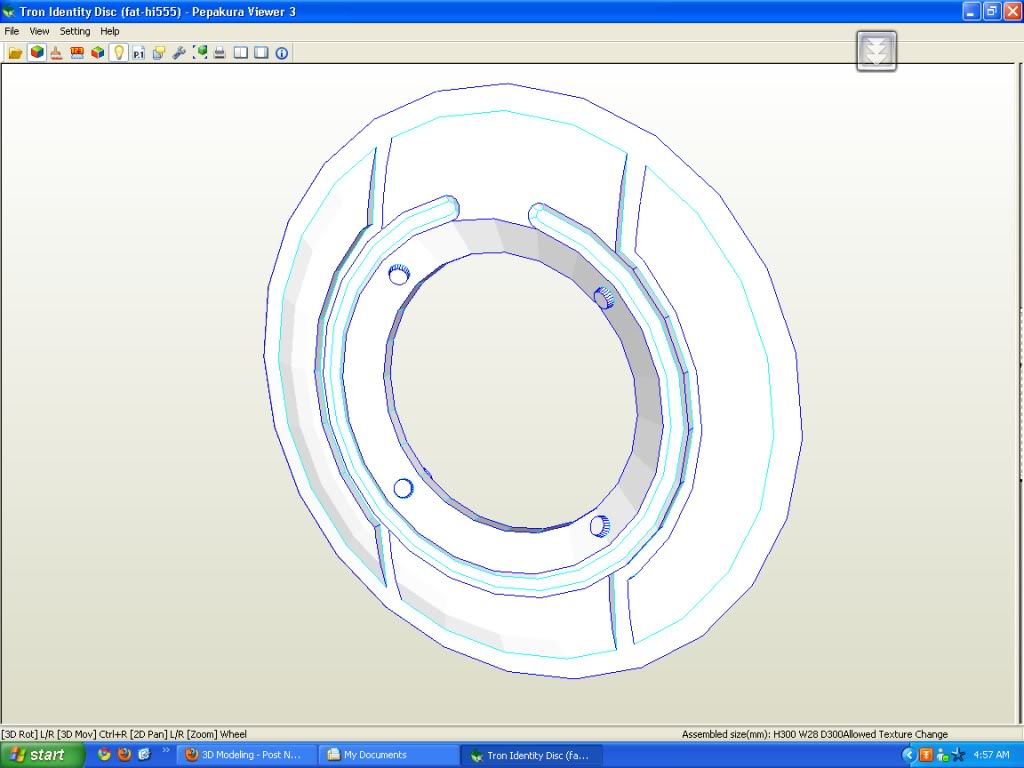Open settings with the wrench icon
1024x768 pixels.
point(179,53)
